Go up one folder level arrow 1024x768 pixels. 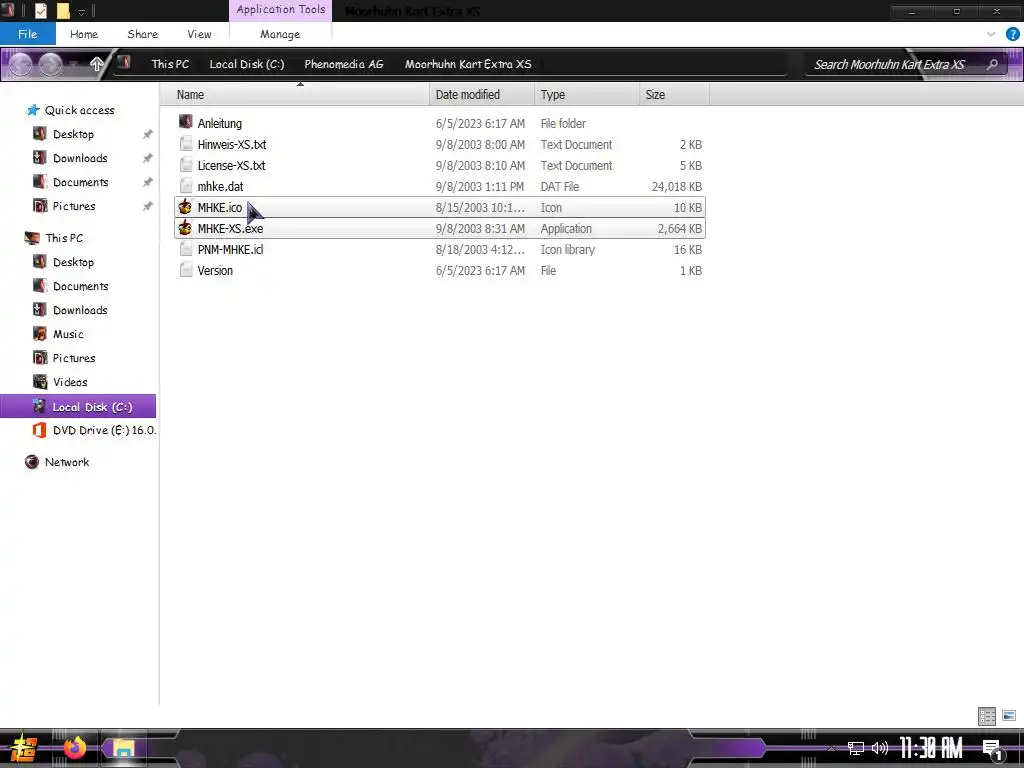click(96, 64)
